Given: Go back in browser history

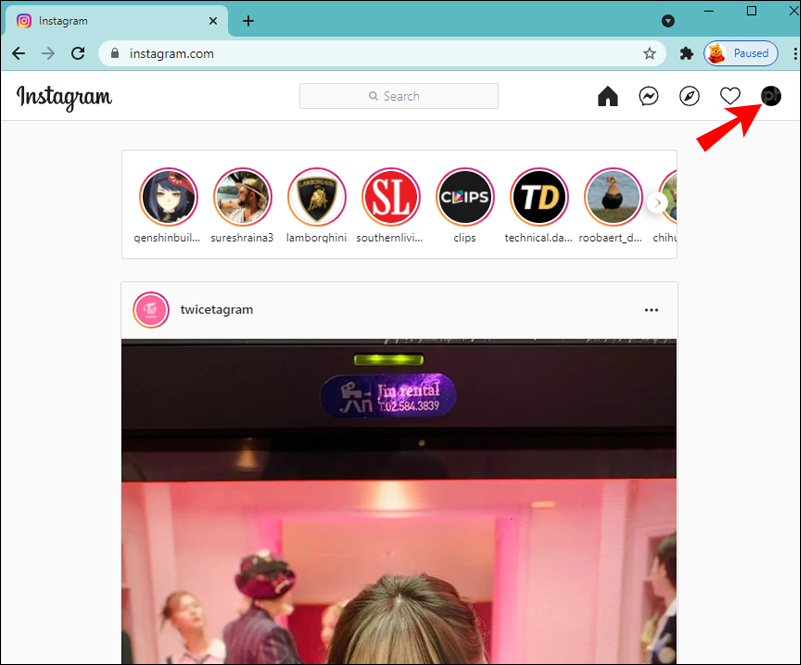Looking at the screenshot, I should pos(19,53).
